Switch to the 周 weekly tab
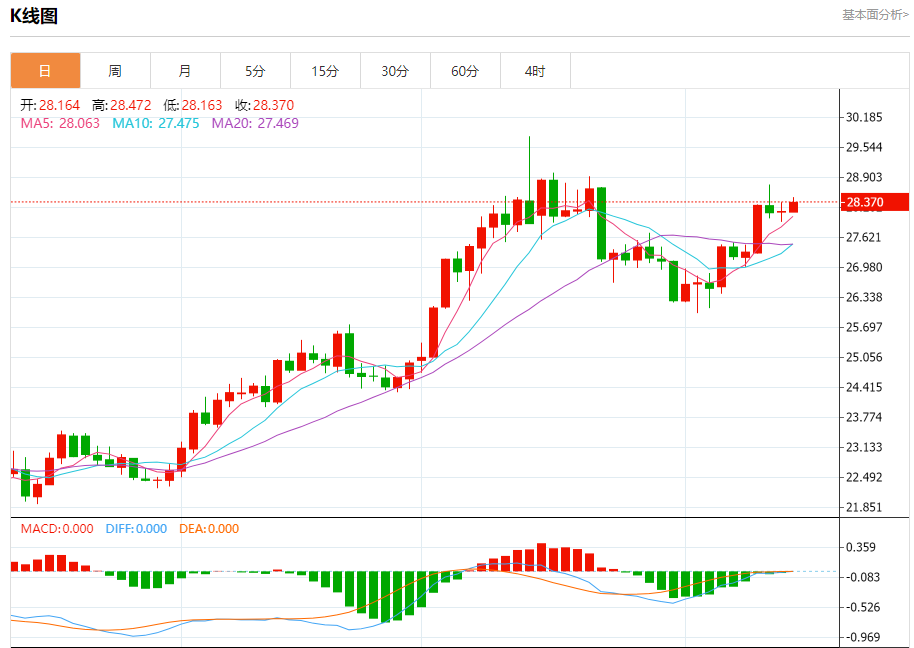The height and width of the screenshot is (648, 914). pyautogui.click(x=115, y=71)
